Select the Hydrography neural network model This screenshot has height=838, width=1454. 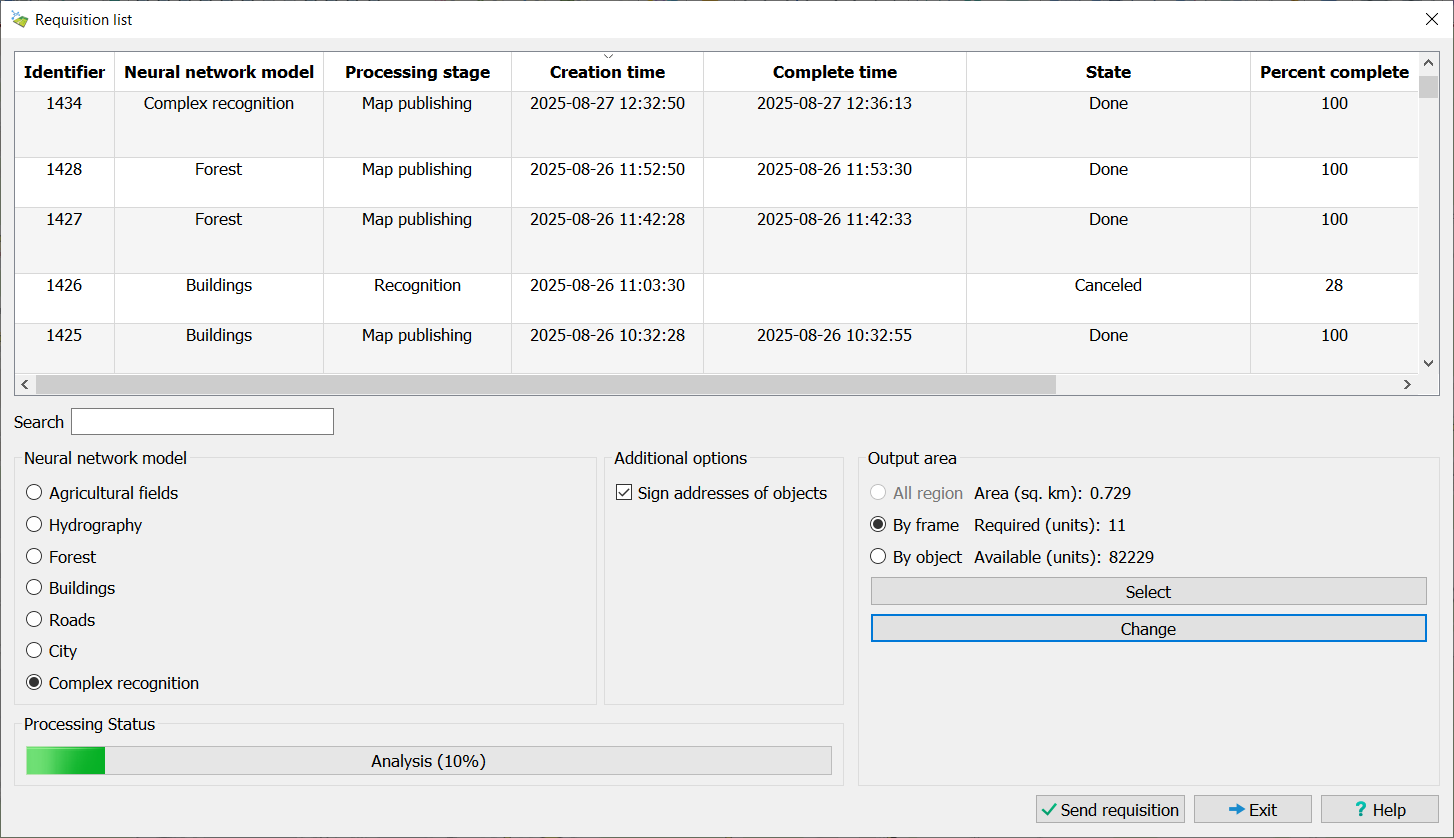(x=35, y=525)
